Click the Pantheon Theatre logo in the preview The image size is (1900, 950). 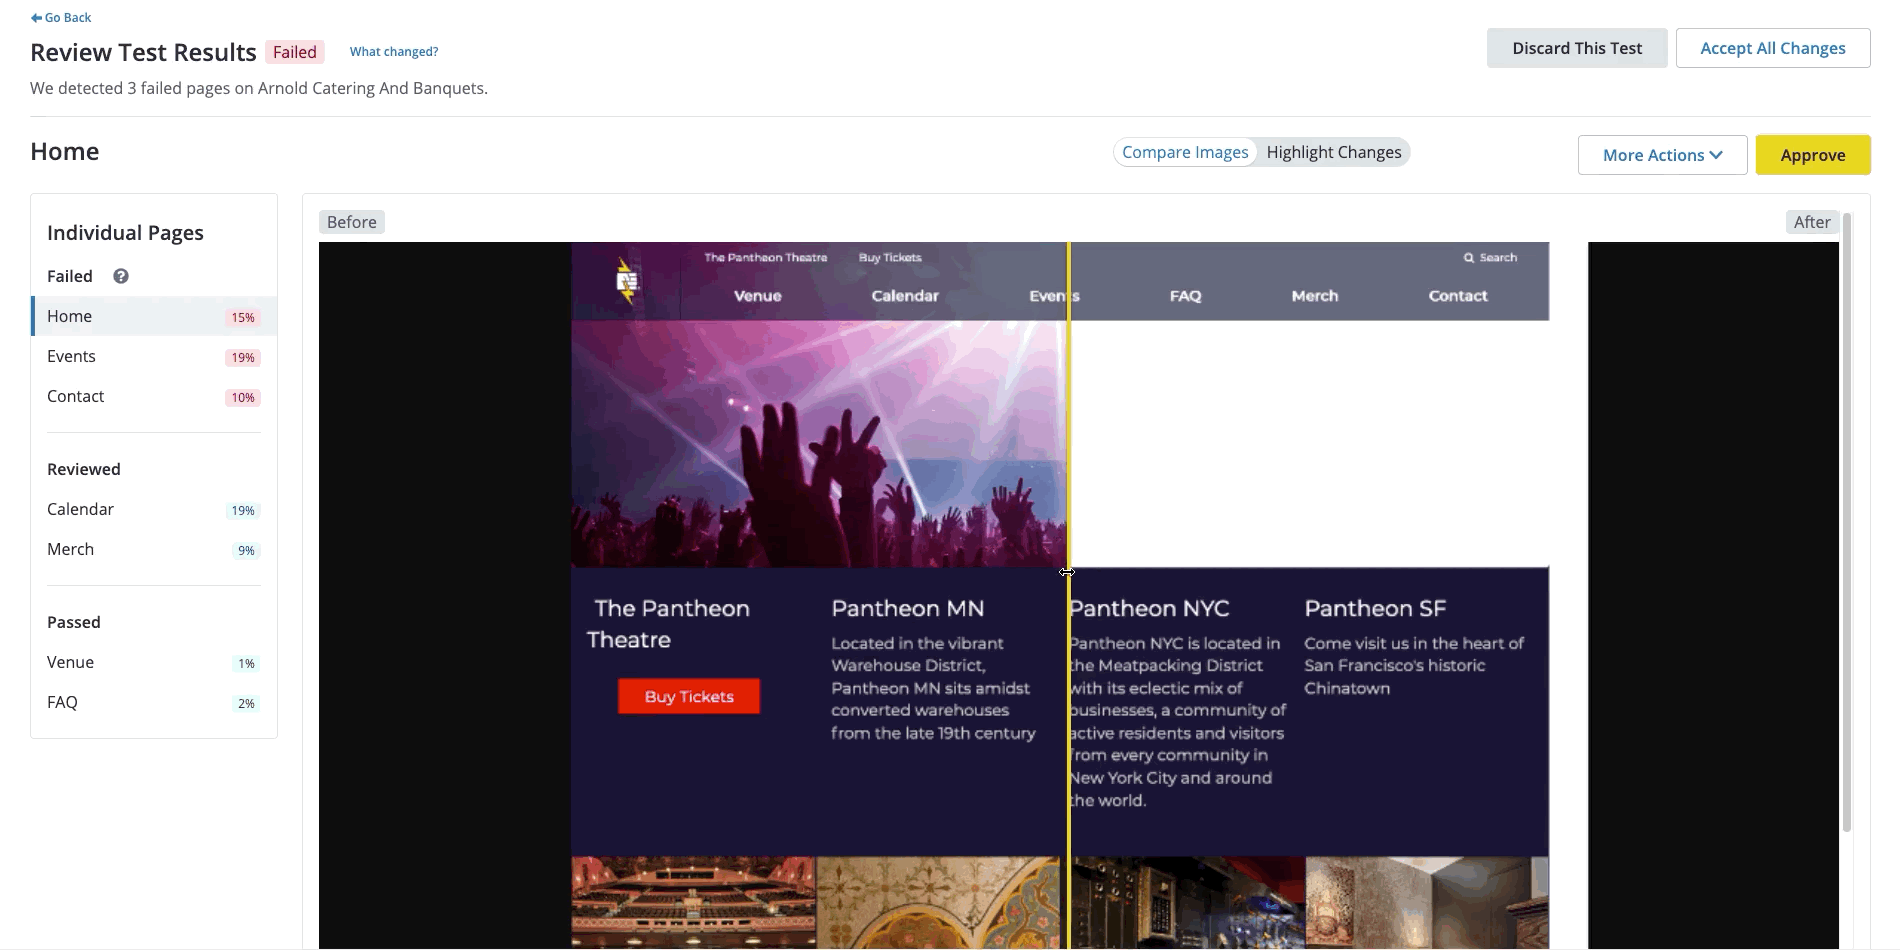tap(627, 281)
